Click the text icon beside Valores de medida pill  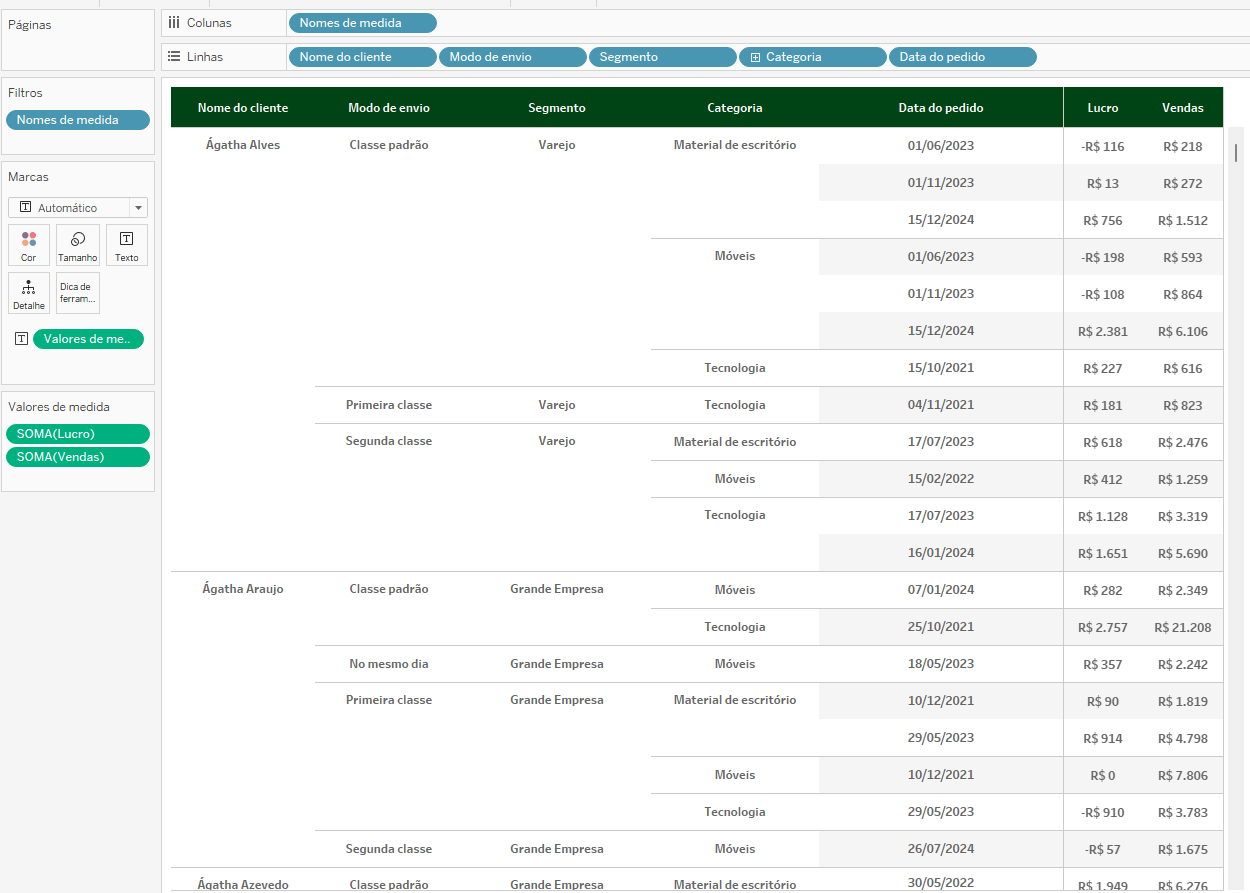pos(22,339)
